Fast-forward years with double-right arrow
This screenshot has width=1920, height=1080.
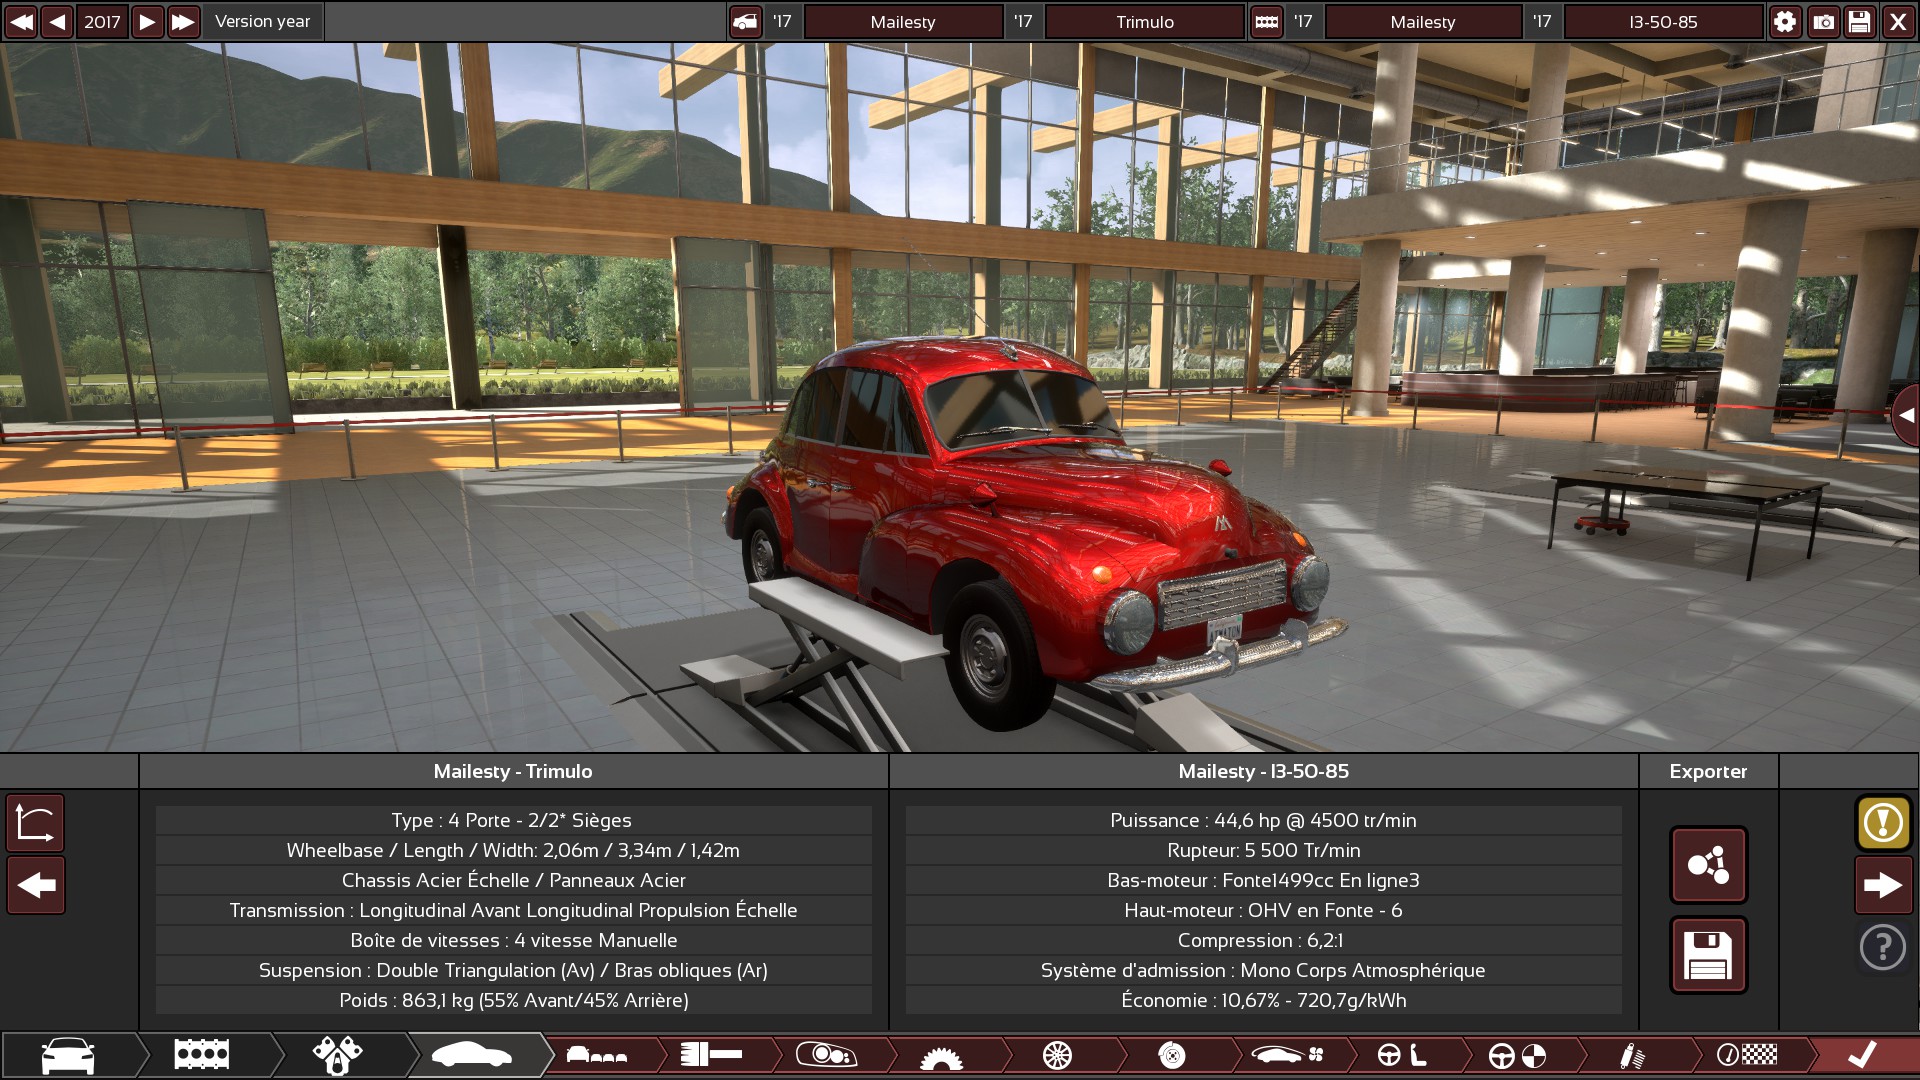(x=184, y=21)
